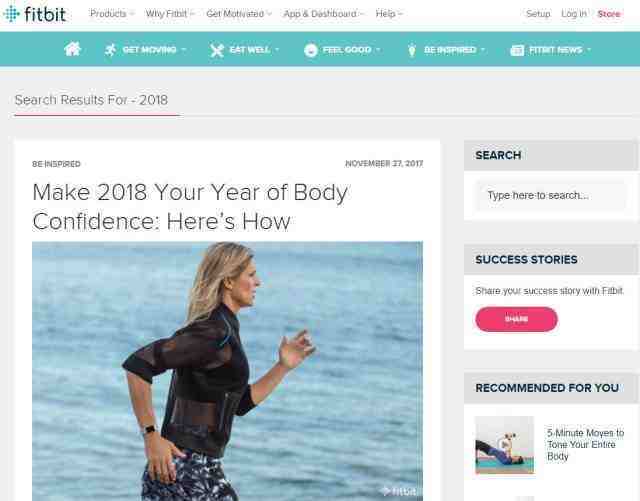Expand the Products dropdown menu

pyautogui.click(x=112, y=14)
